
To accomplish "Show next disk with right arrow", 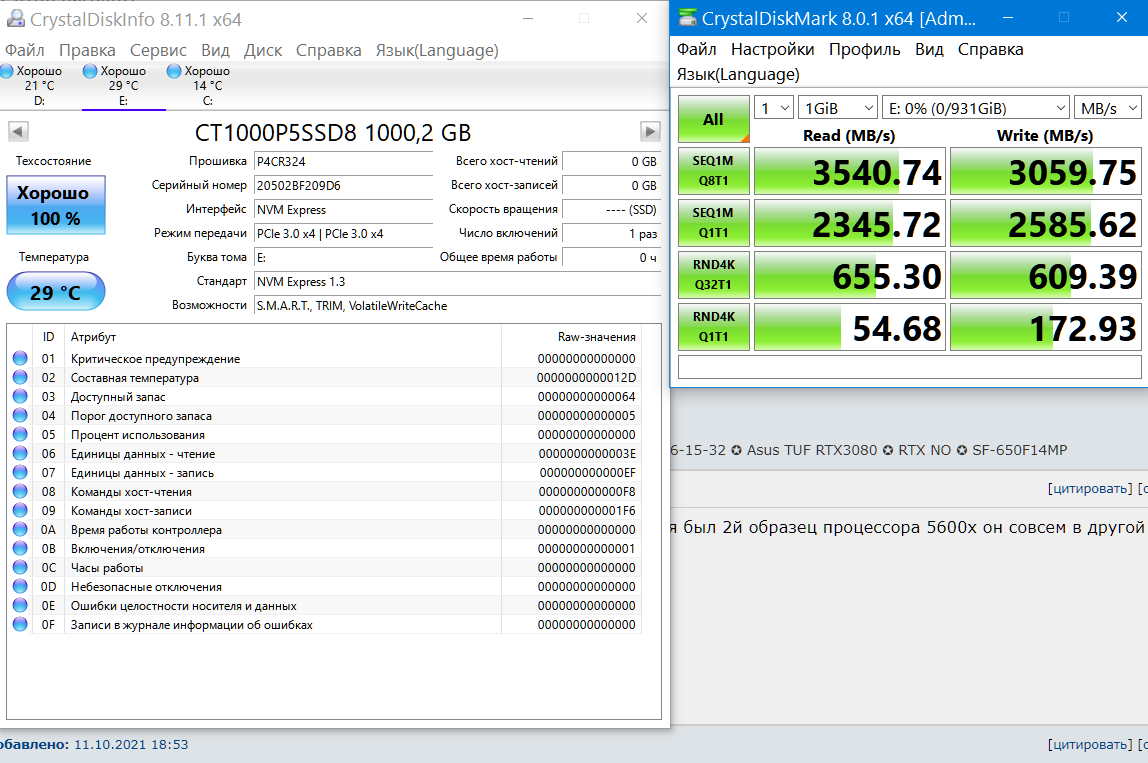I will (x=650, y=132).
